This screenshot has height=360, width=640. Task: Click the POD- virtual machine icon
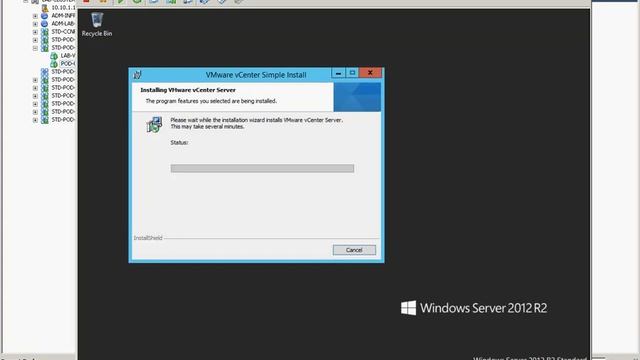pyautogui.click(x=54, y=64)
